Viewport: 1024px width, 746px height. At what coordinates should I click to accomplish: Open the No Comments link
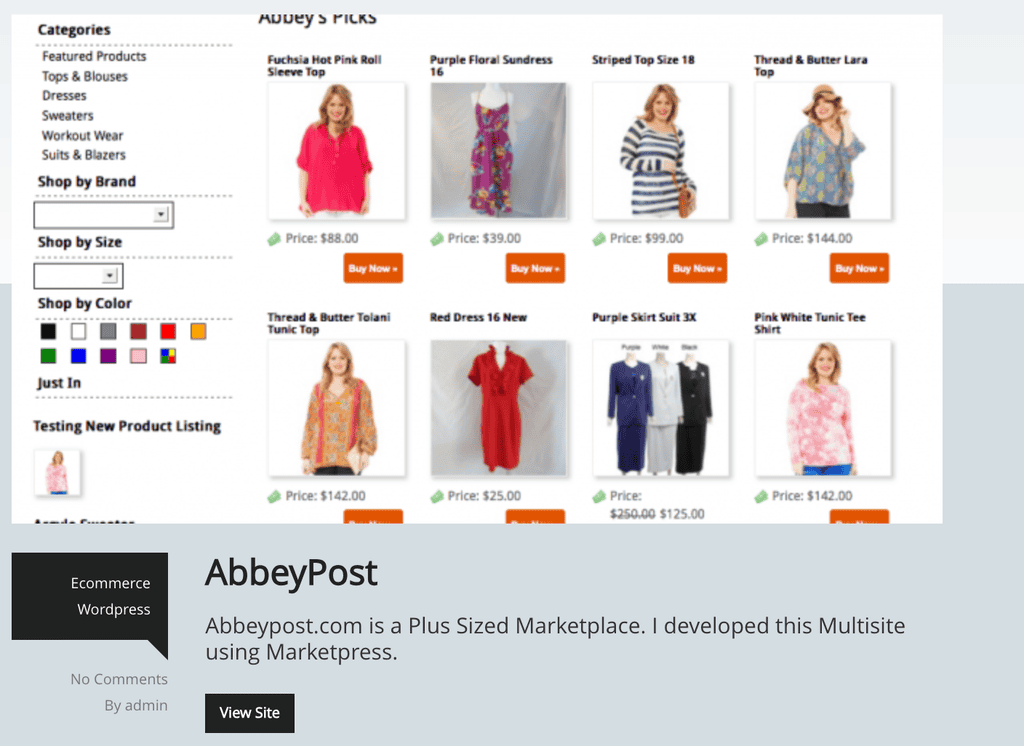tap(119, 679)
